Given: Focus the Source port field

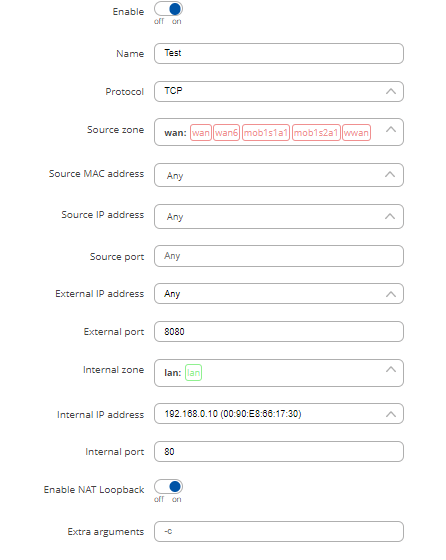Looking at the screenshot, I should 279,256.
